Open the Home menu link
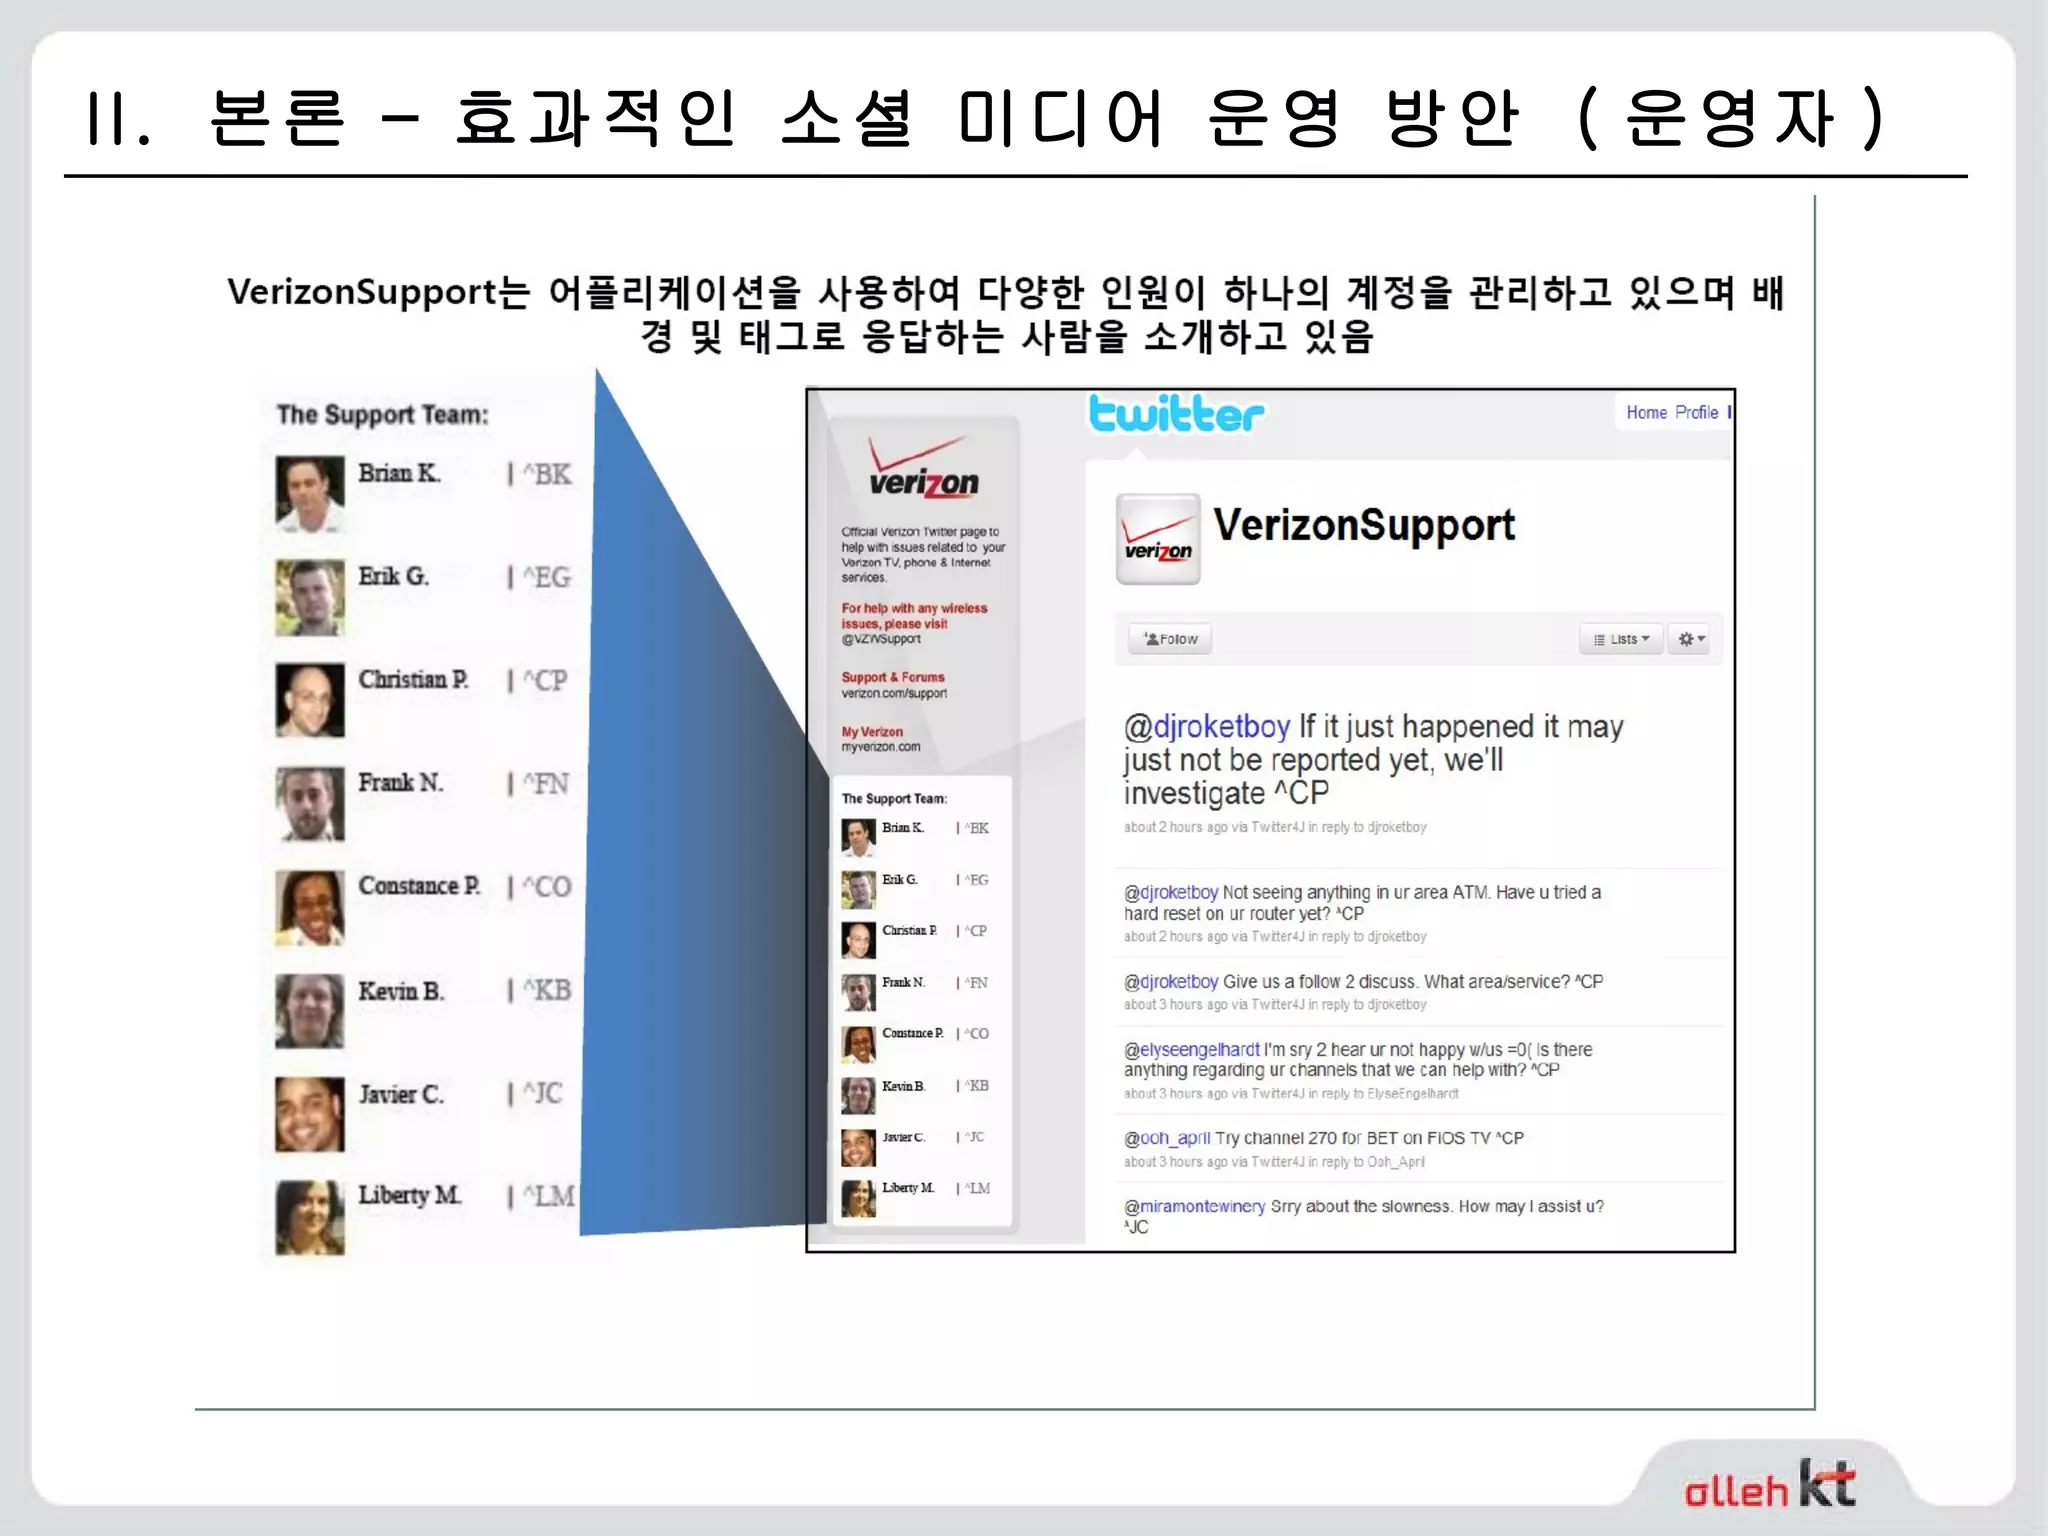The image size is (2048, 1536). 1646,412
